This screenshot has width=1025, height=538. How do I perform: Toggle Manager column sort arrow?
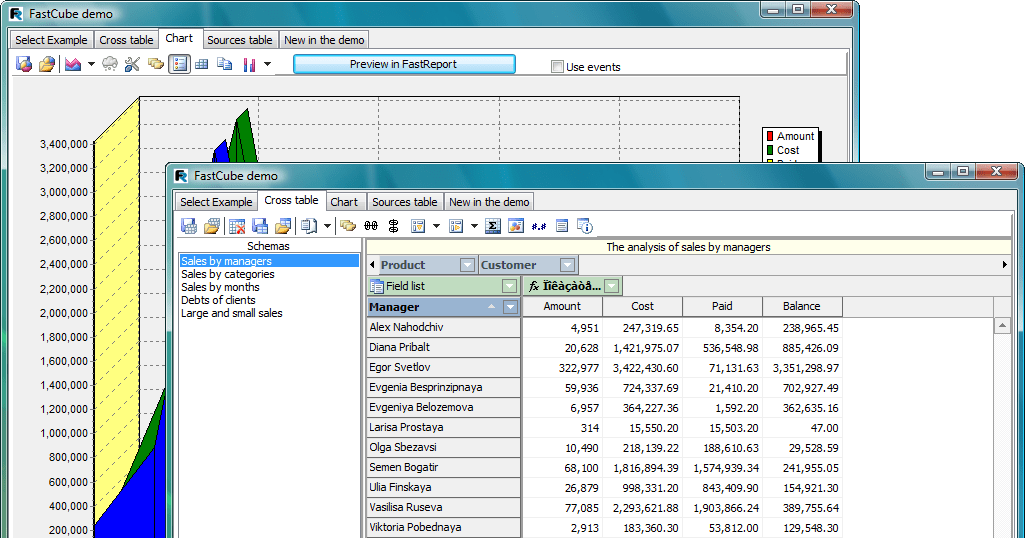coord(491,307)
